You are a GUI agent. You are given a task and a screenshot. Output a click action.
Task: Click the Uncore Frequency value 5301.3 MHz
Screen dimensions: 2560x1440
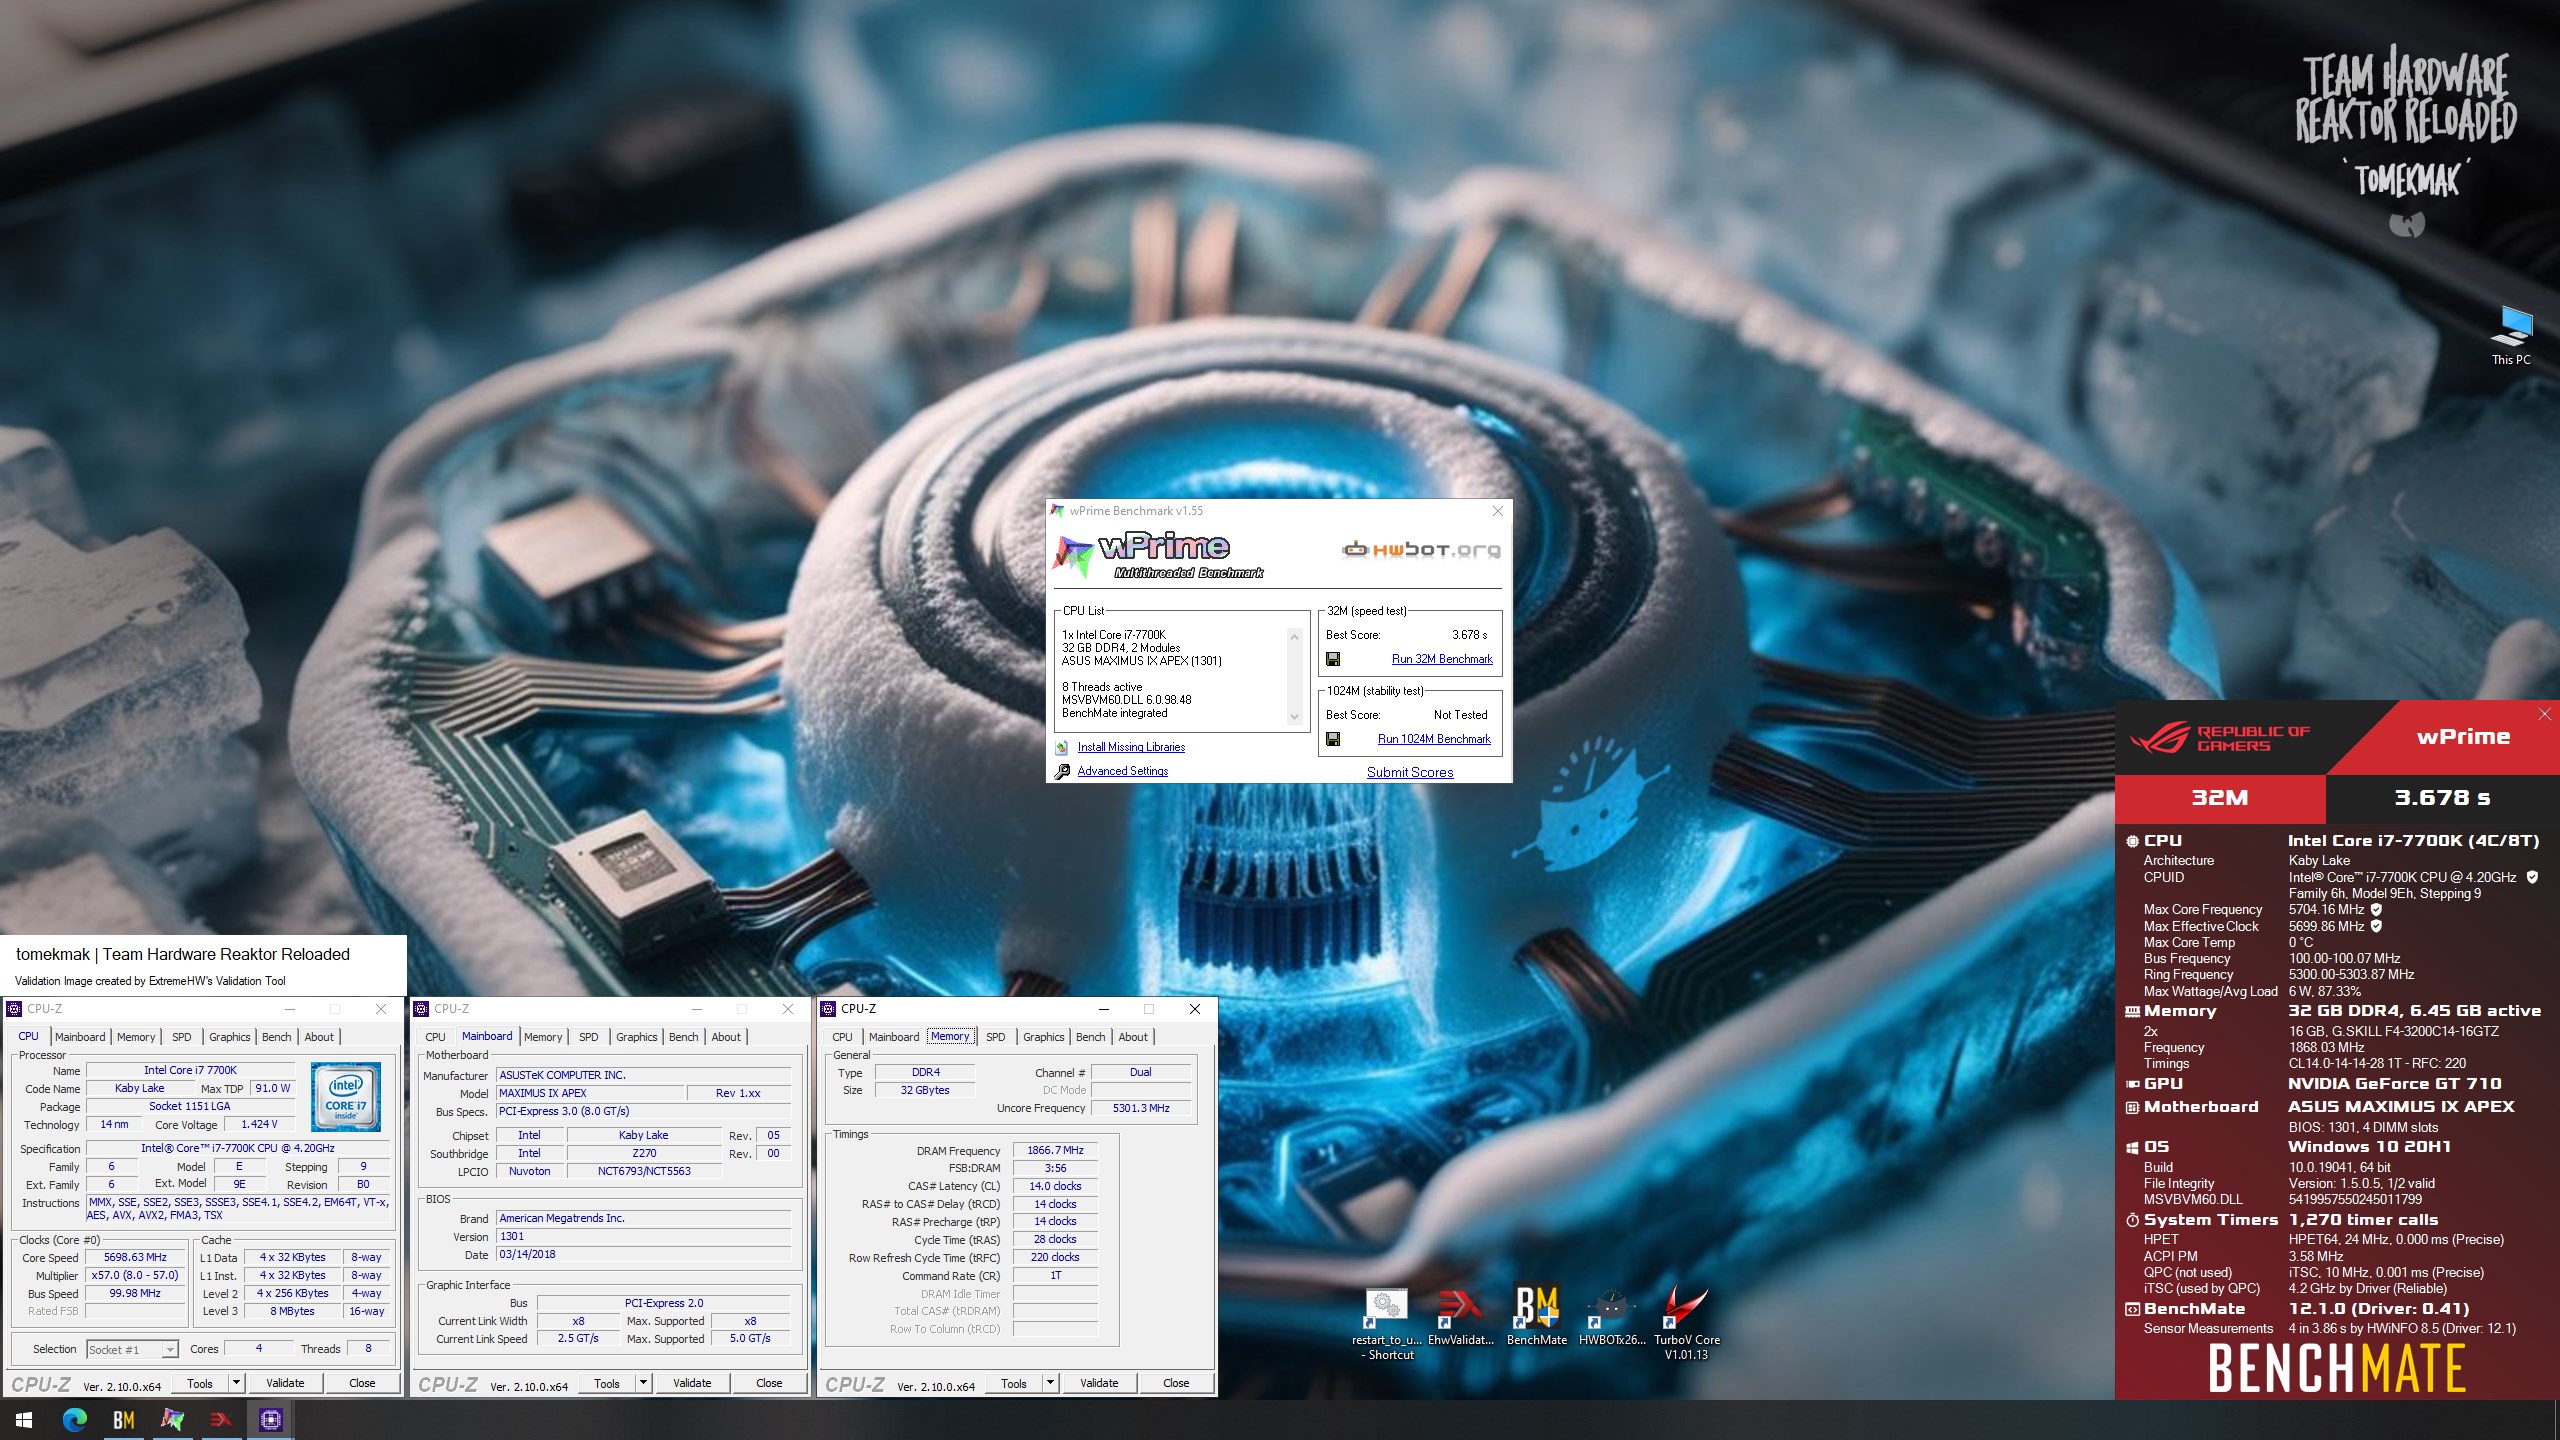1140,1108
